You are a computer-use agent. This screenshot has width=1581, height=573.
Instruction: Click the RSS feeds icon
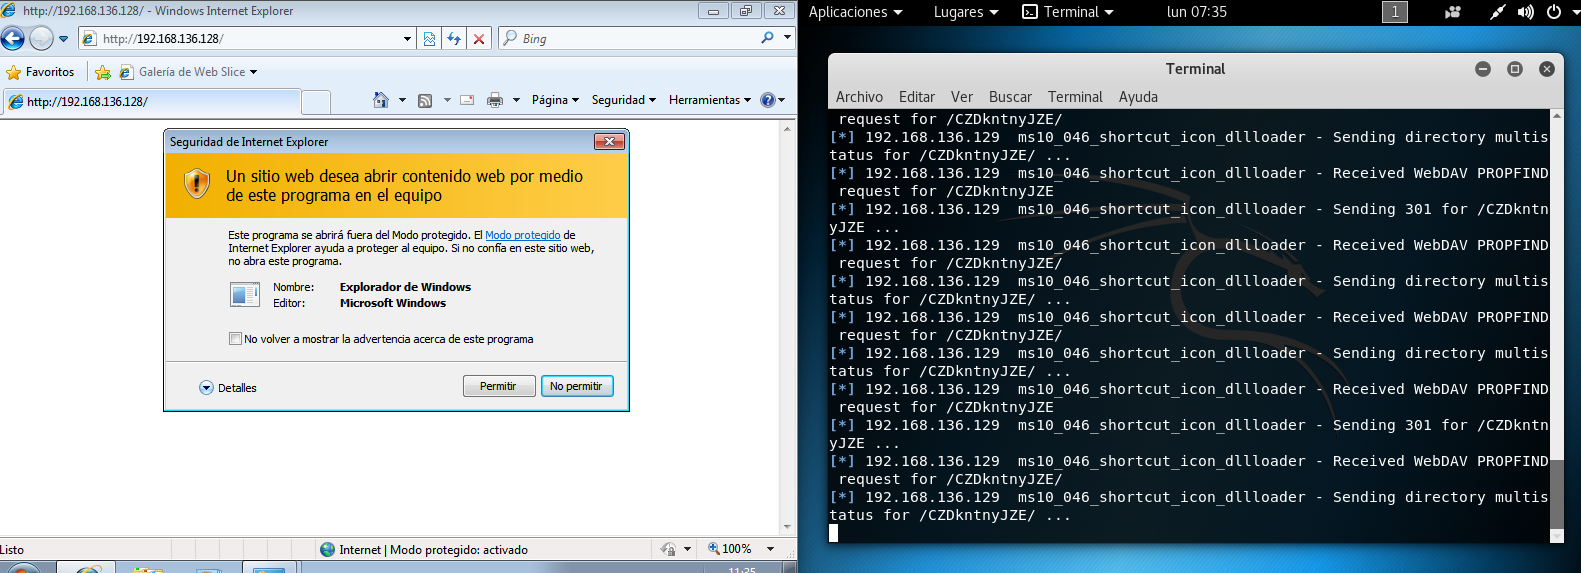click(425, 100)
